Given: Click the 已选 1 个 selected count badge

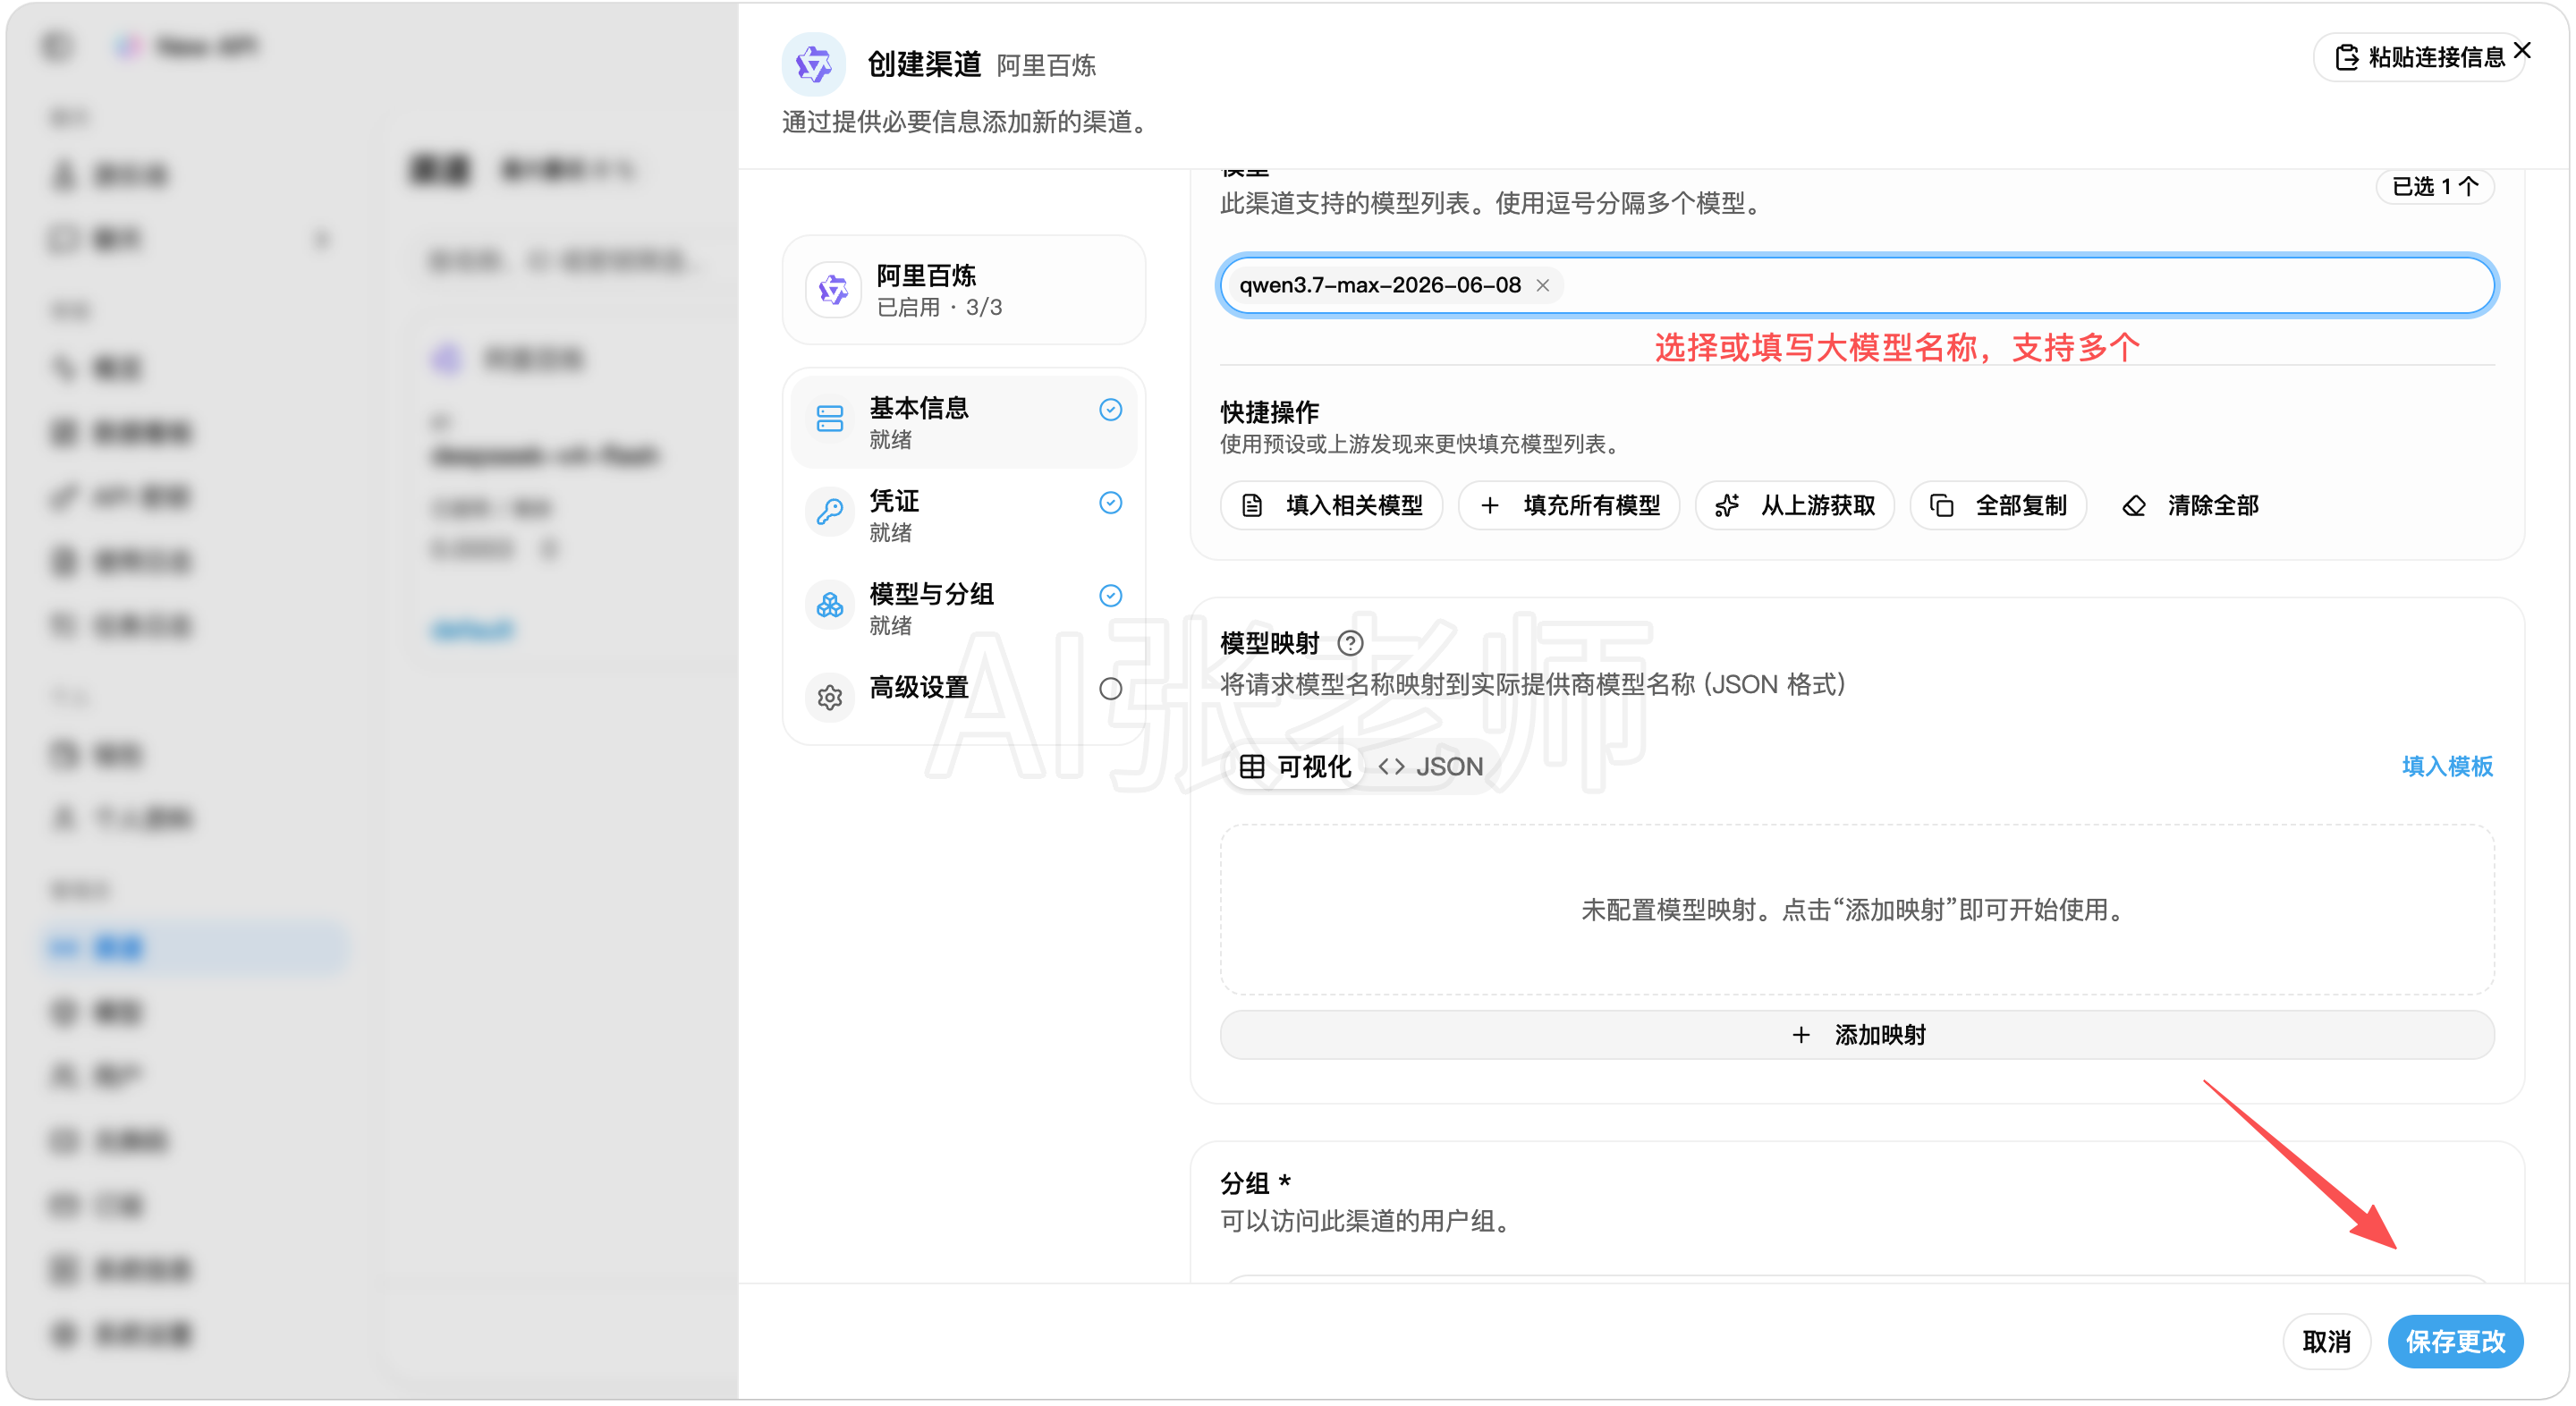Looking at the screenshot, I should pyautogui.click(x=2434, y=186).
